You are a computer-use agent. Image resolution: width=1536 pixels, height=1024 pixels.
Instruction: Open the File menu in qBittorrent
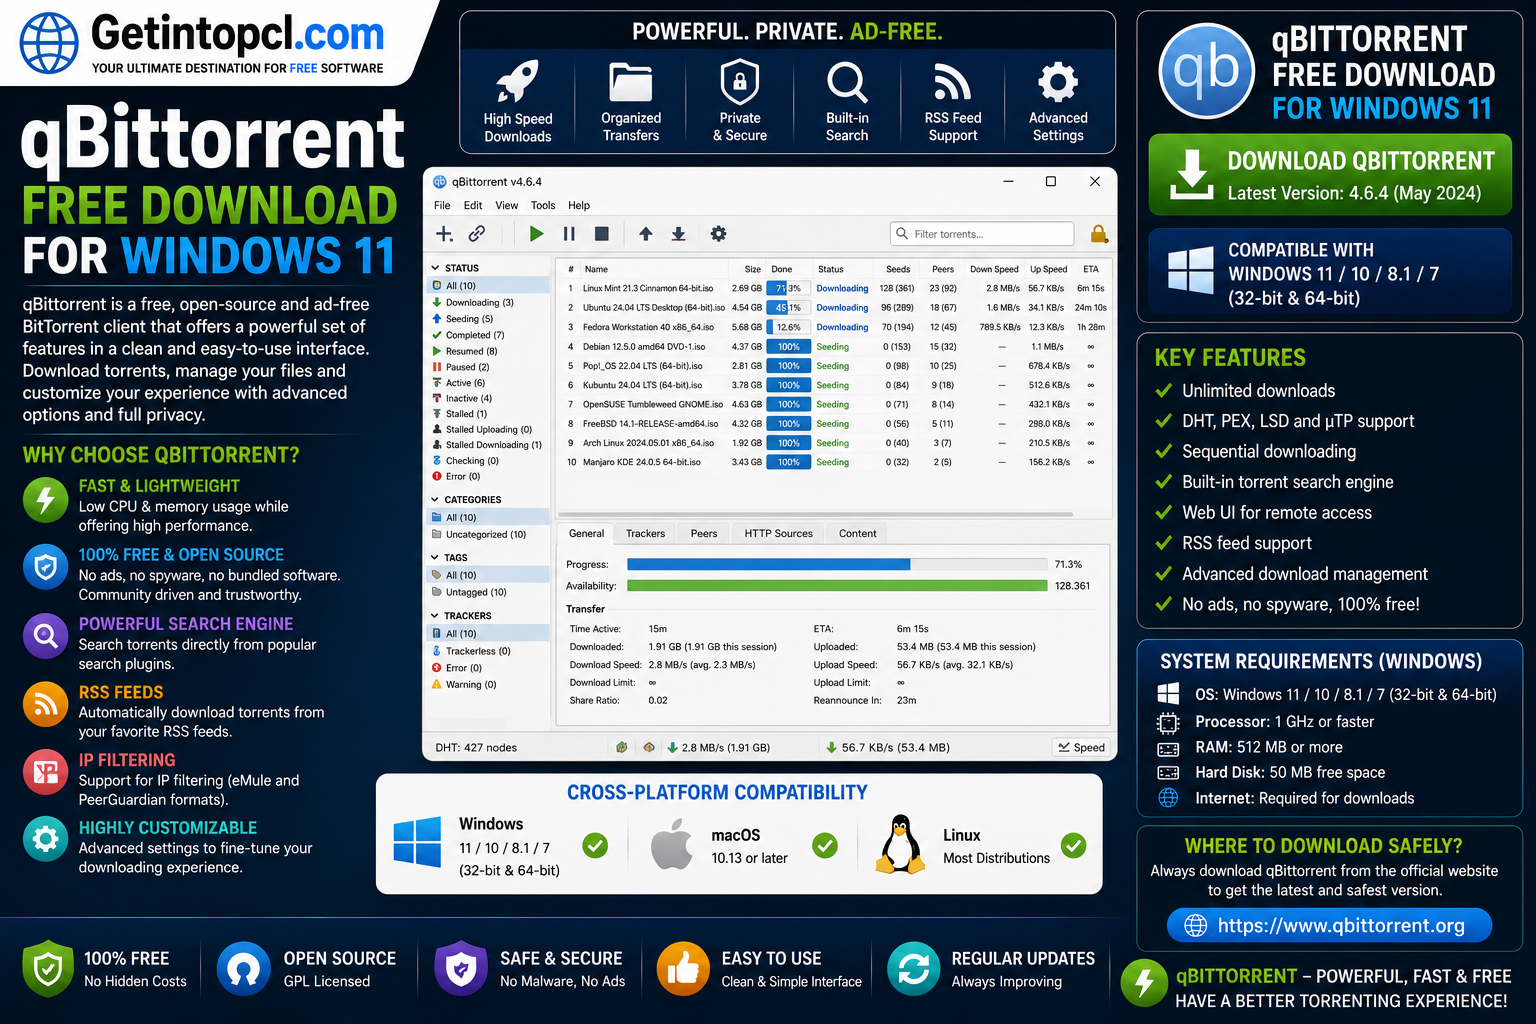pos(442,205)
